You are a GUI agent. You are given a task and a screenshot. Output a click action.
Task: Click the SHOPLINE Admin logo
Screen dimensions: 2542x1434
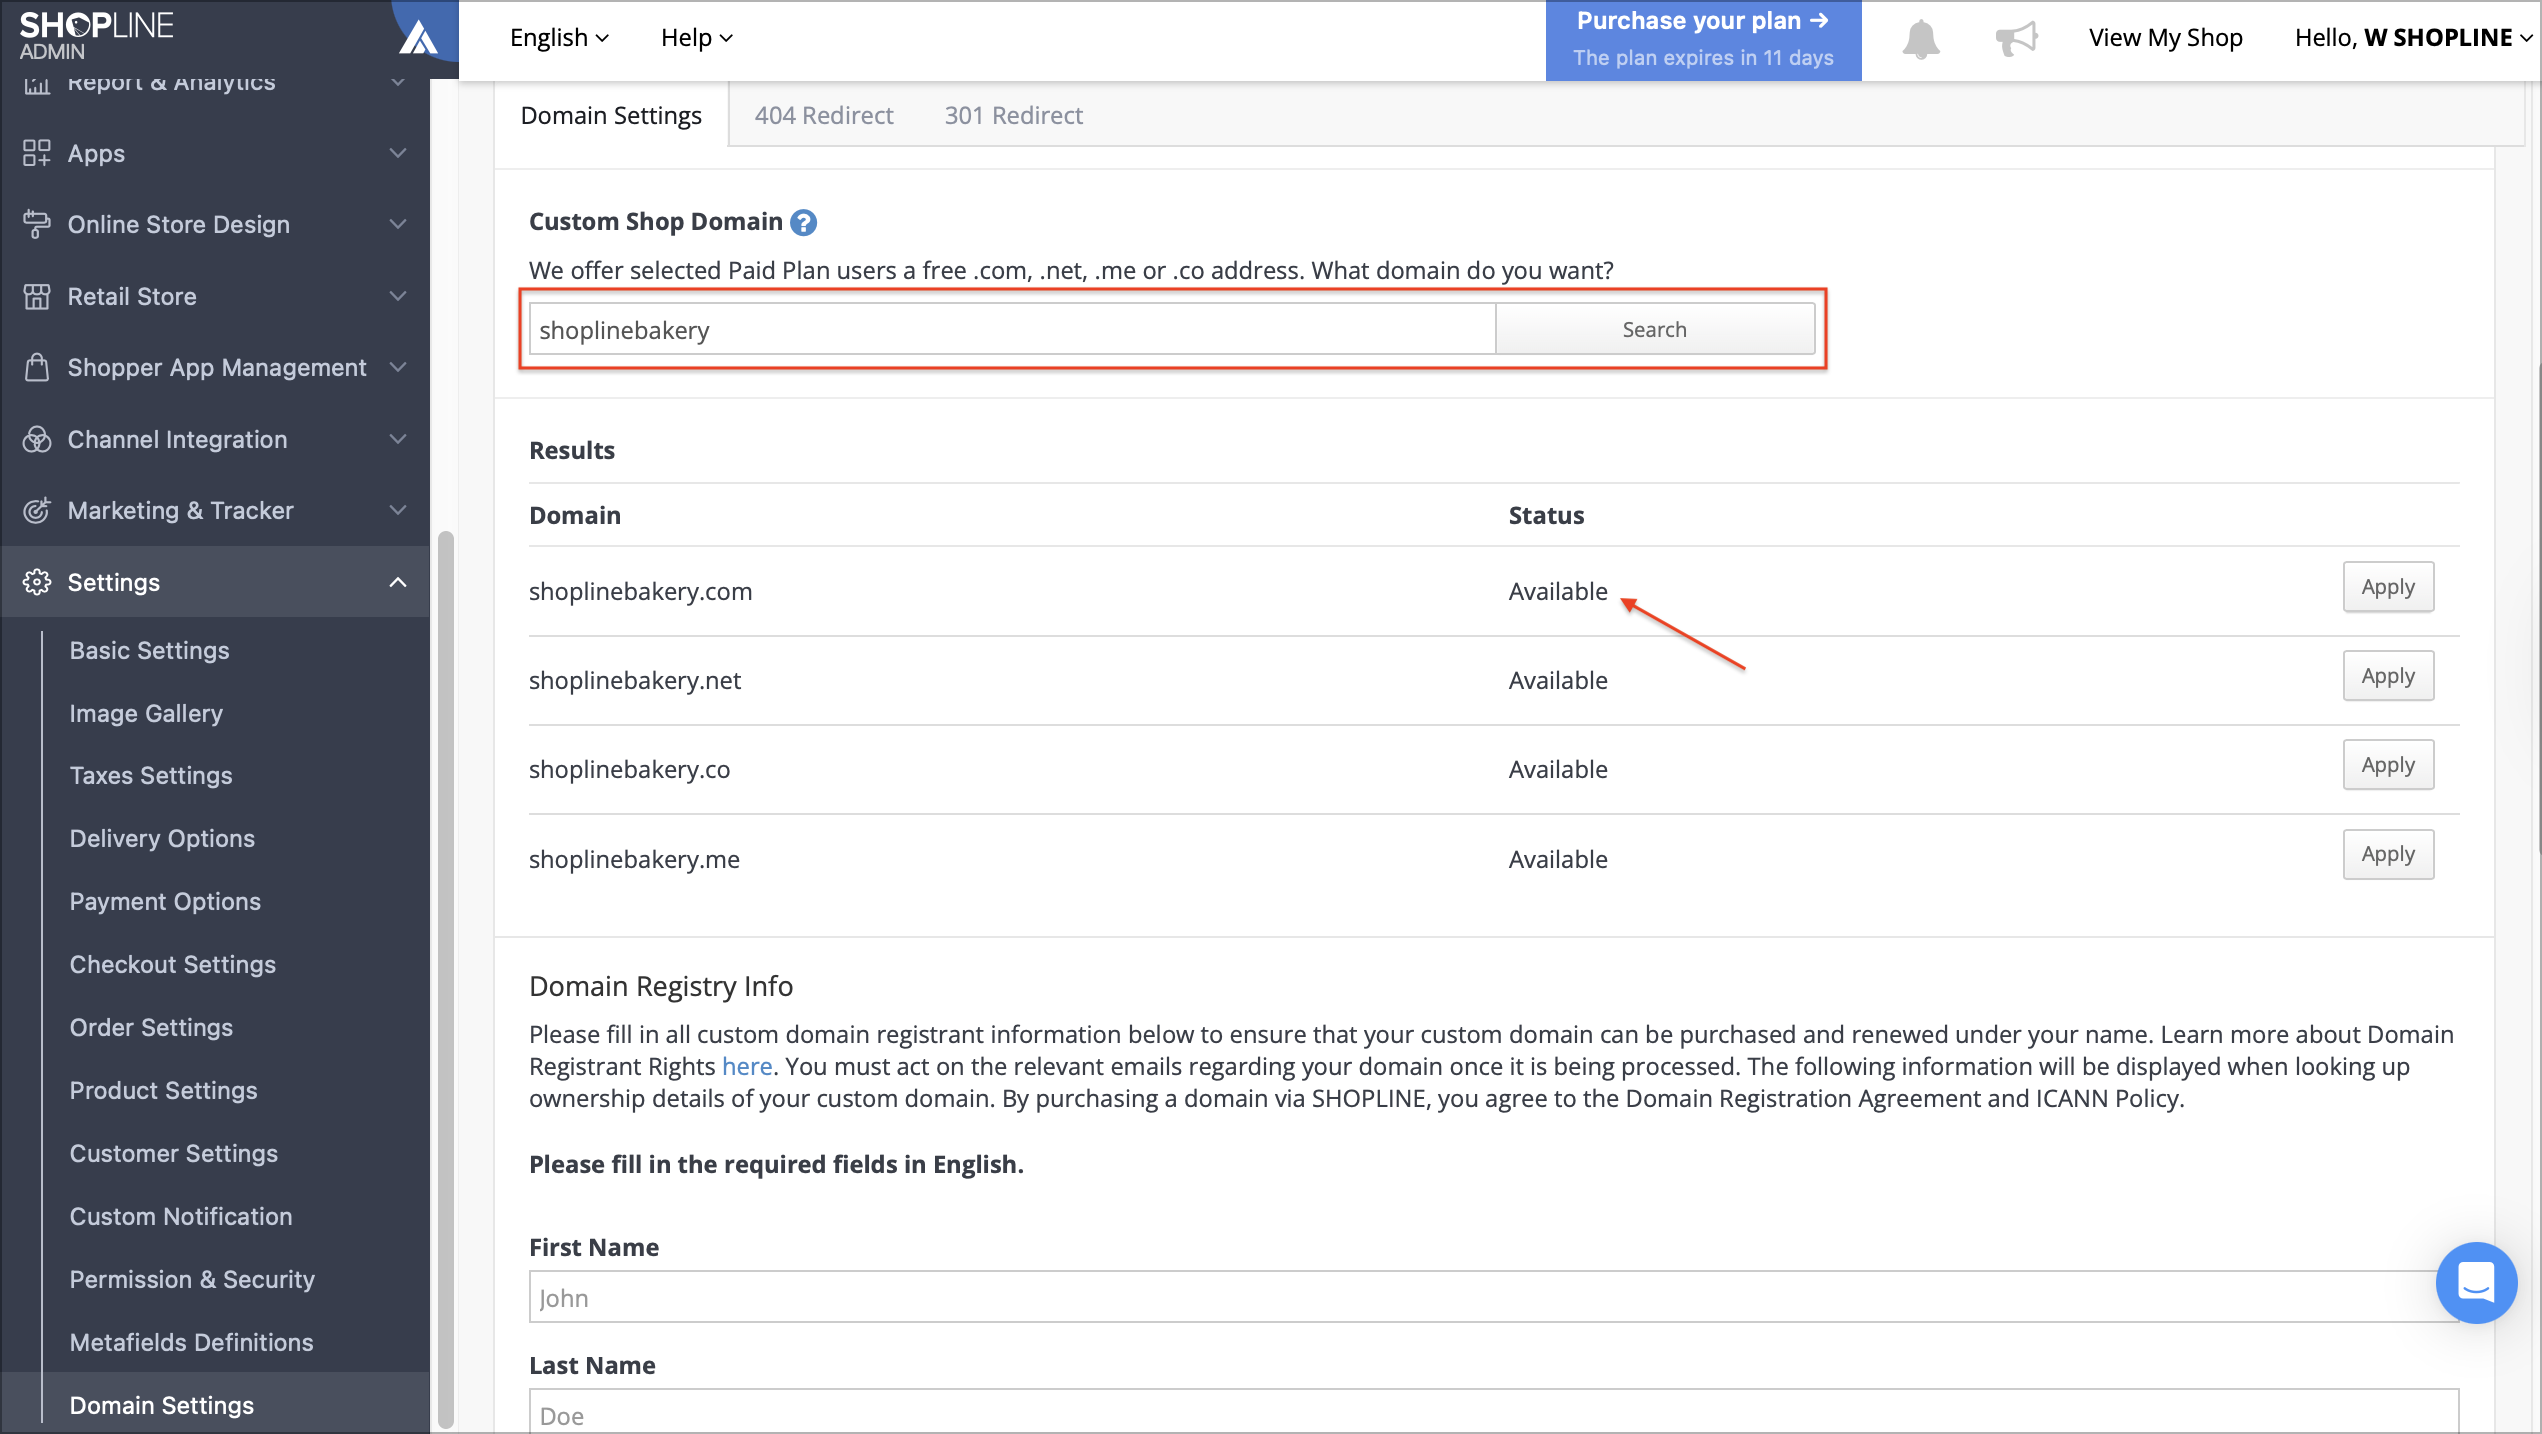click(x=96, y=35)
